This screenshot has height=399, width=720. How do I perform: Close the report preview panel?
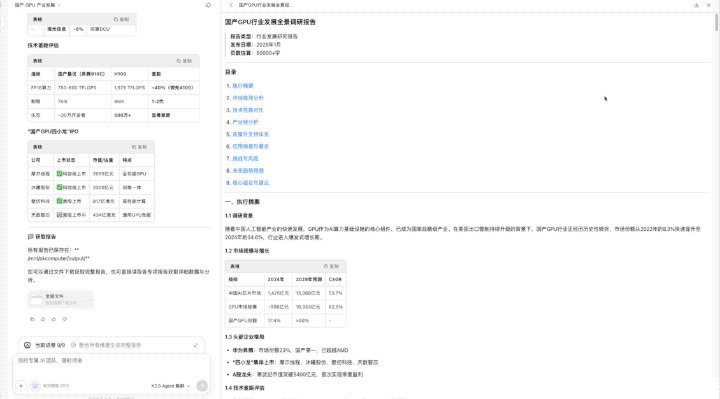[709, 5]
